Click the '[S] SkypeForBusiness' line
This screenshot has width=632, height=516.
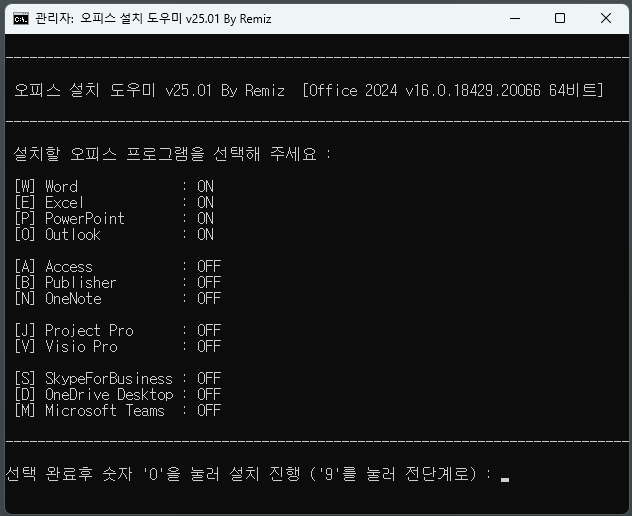94,379
